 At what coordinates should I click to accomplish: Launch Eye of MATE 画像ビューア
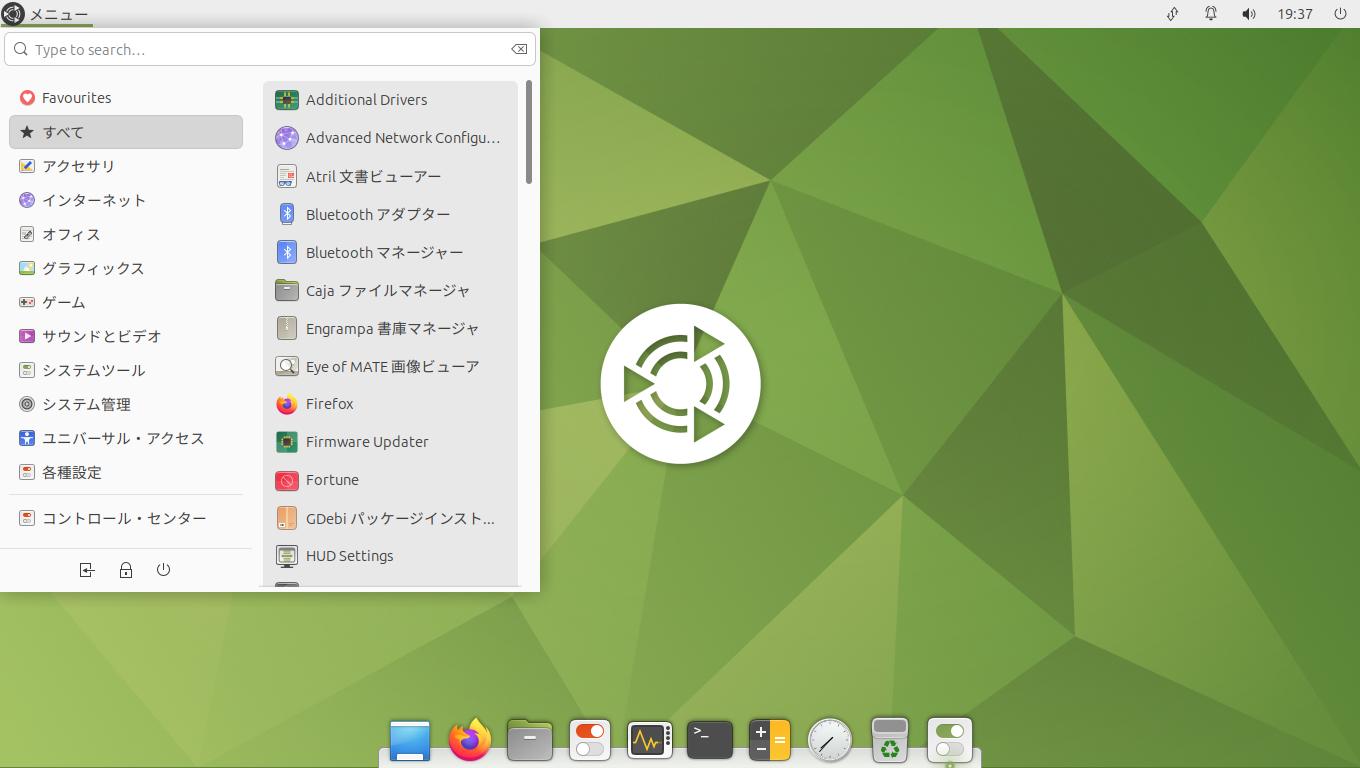pos(392,366)
